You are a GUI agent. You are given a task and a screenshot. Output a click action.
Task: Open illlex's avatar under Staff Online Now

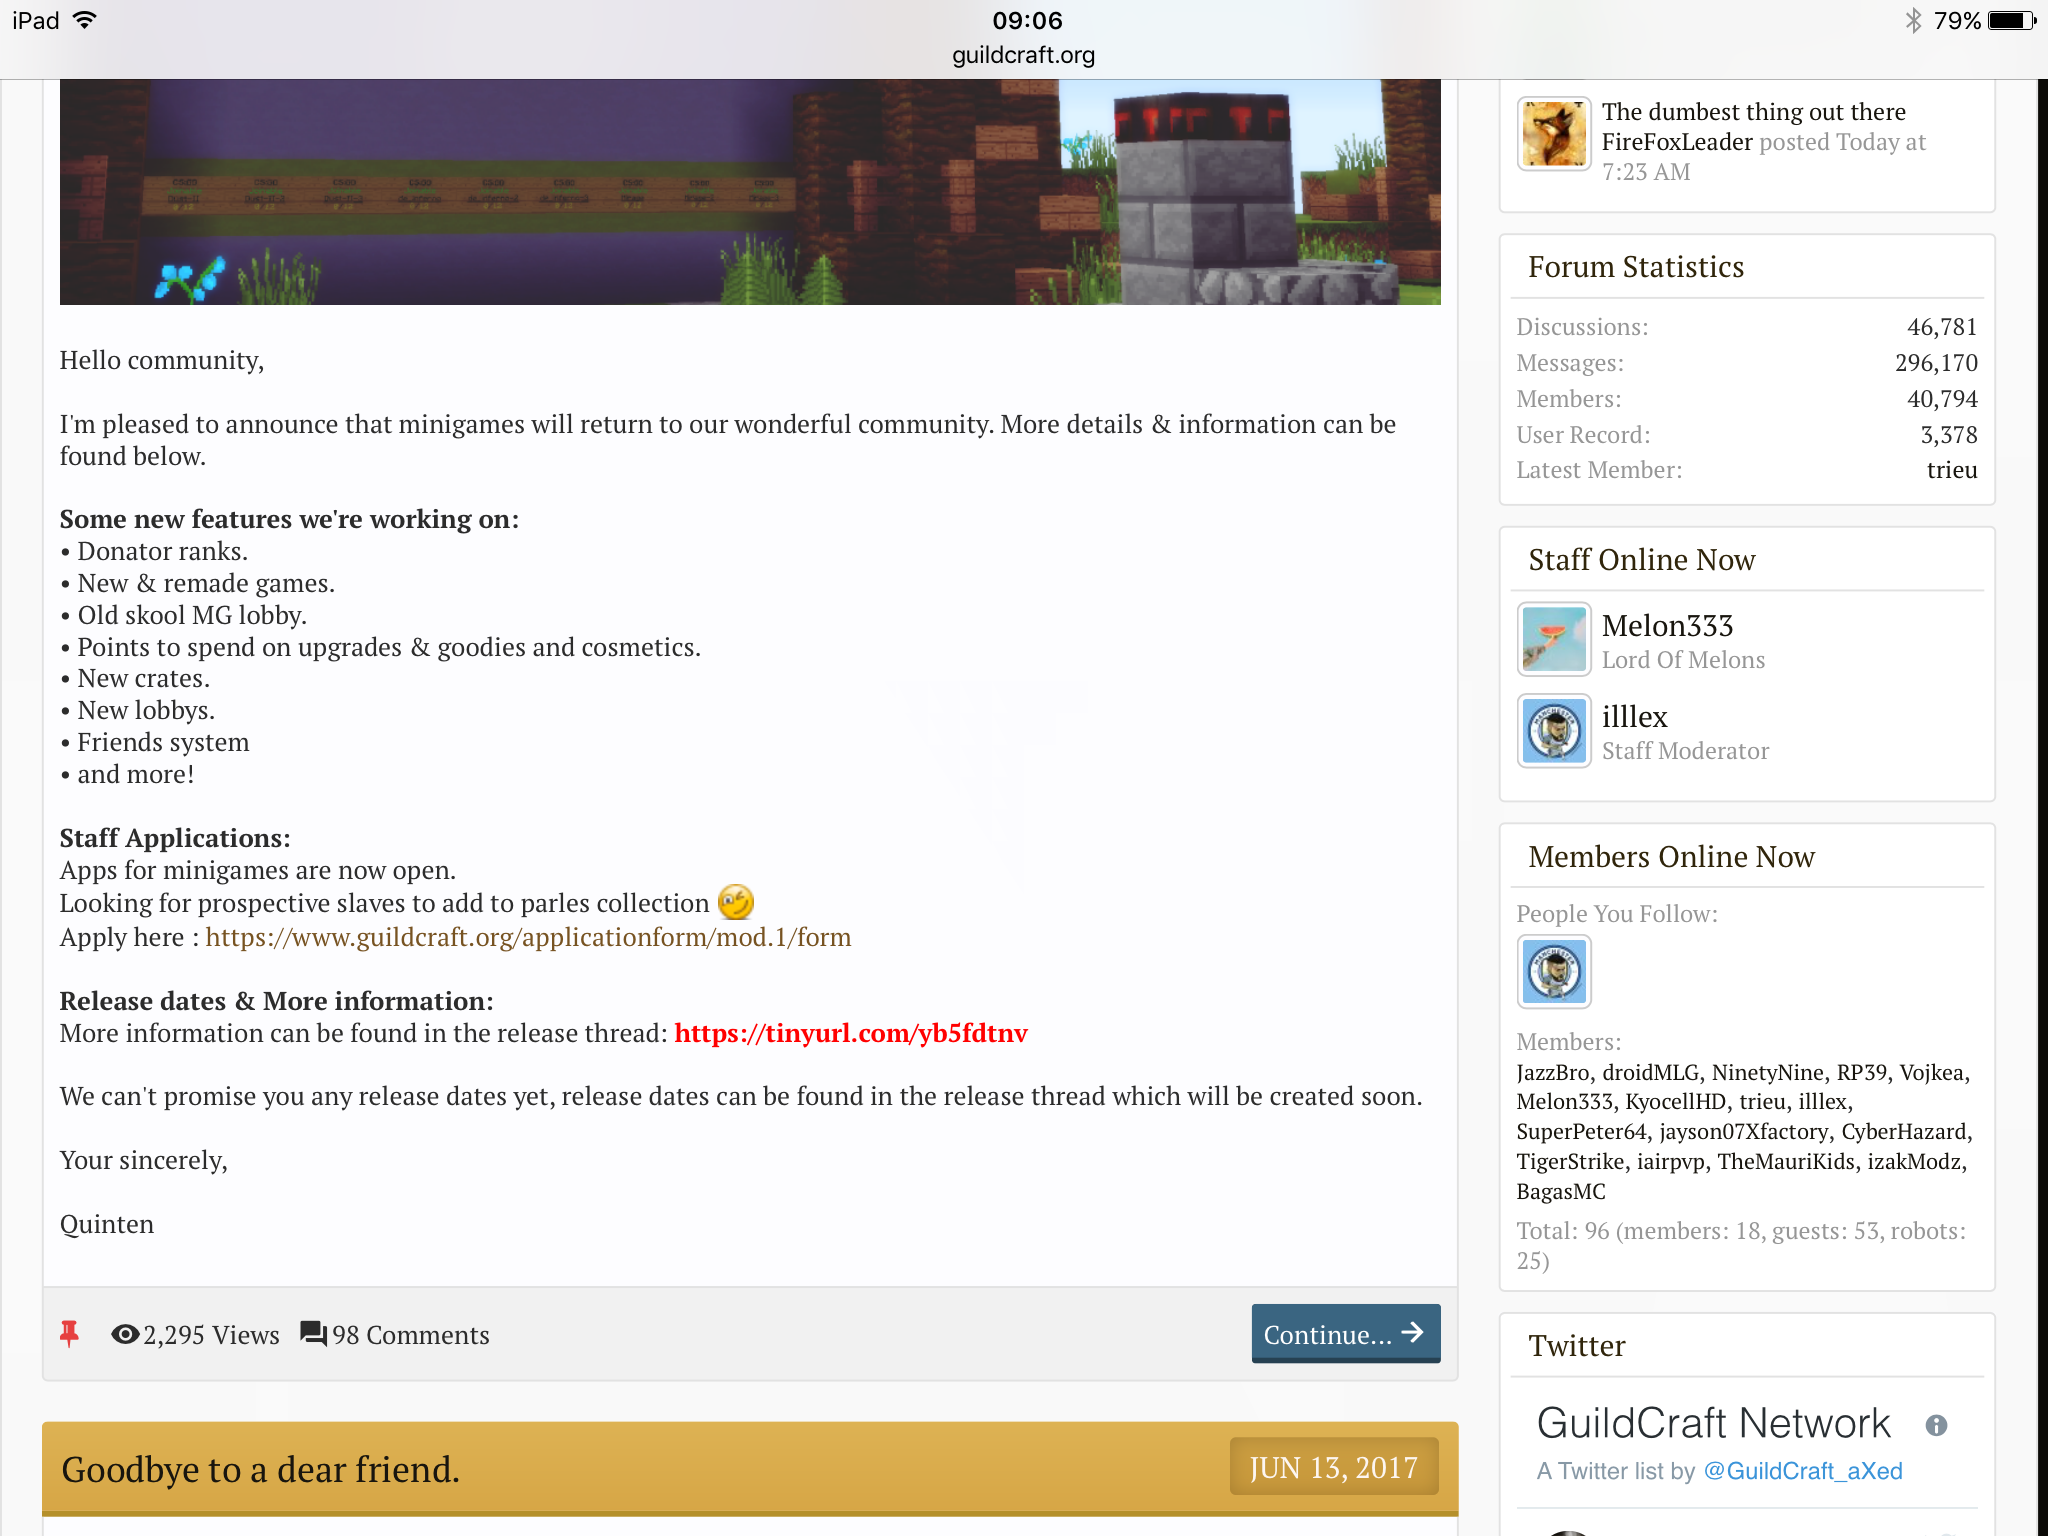1554,730
